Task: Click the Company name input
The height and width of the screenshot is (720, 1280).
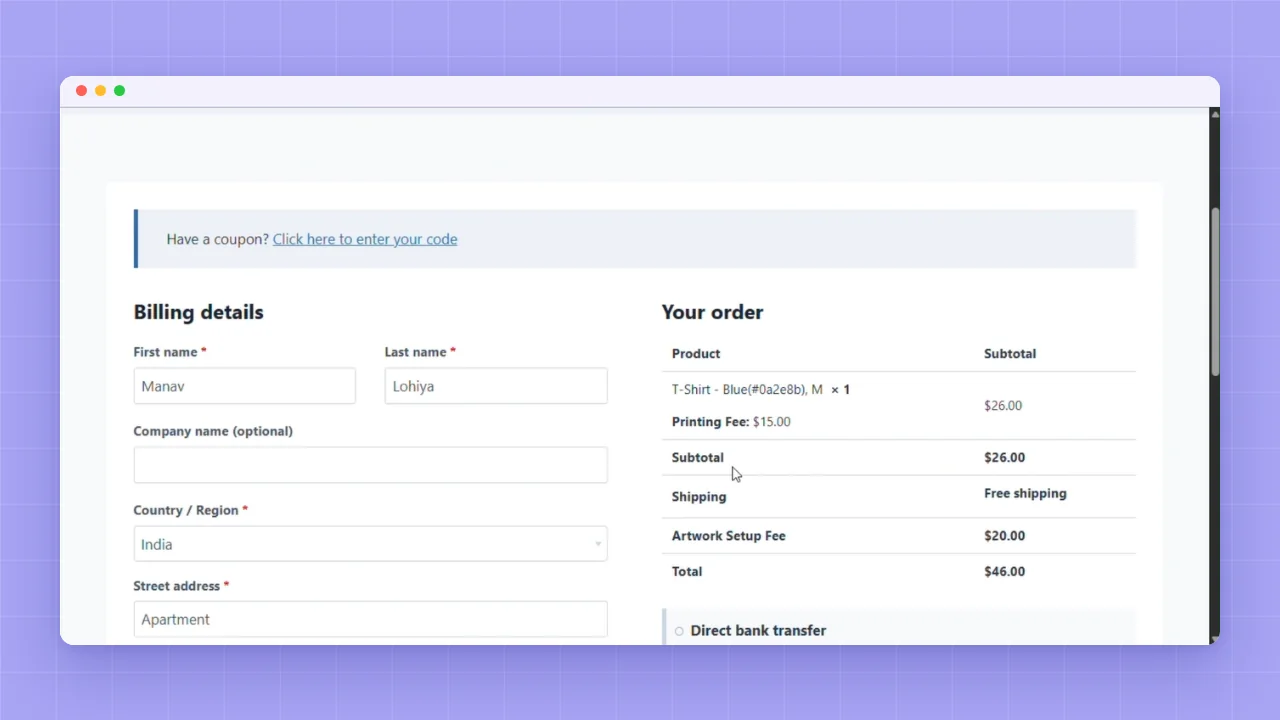Action: 370,465
